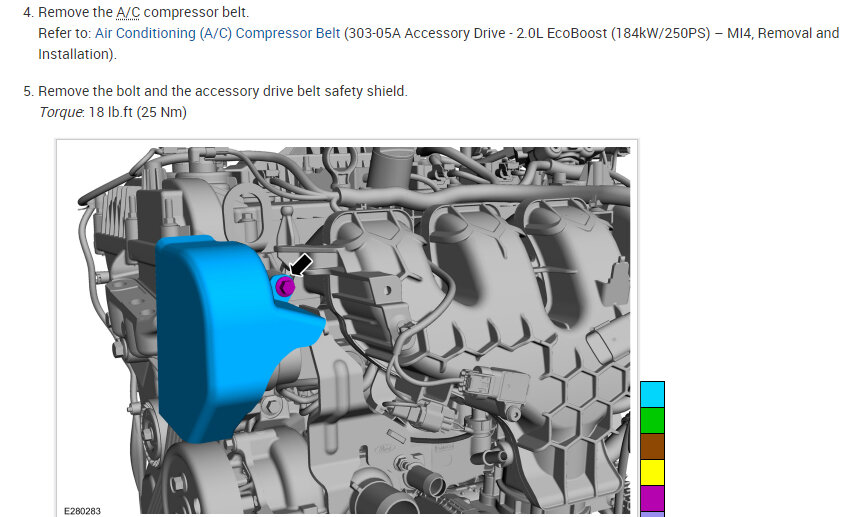
Task: Click the text 'Torque: 18 lb.ft (25 Nm)'
Action: pyautogui.click(x=113, y=112)
